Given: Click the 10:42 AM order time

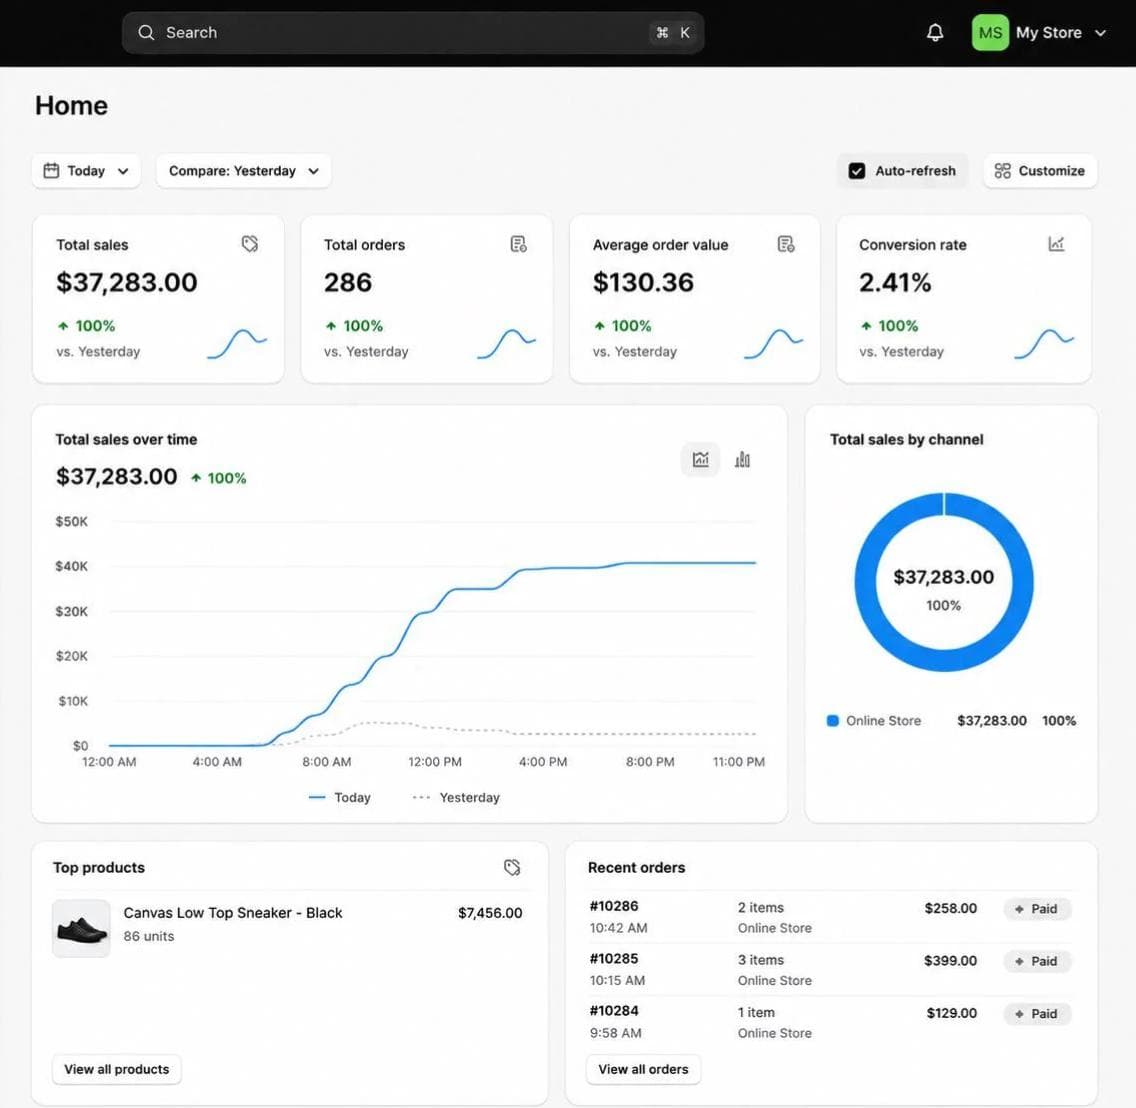Looking at the screenshot, I should pyautogui.click(x=618, y=928).
